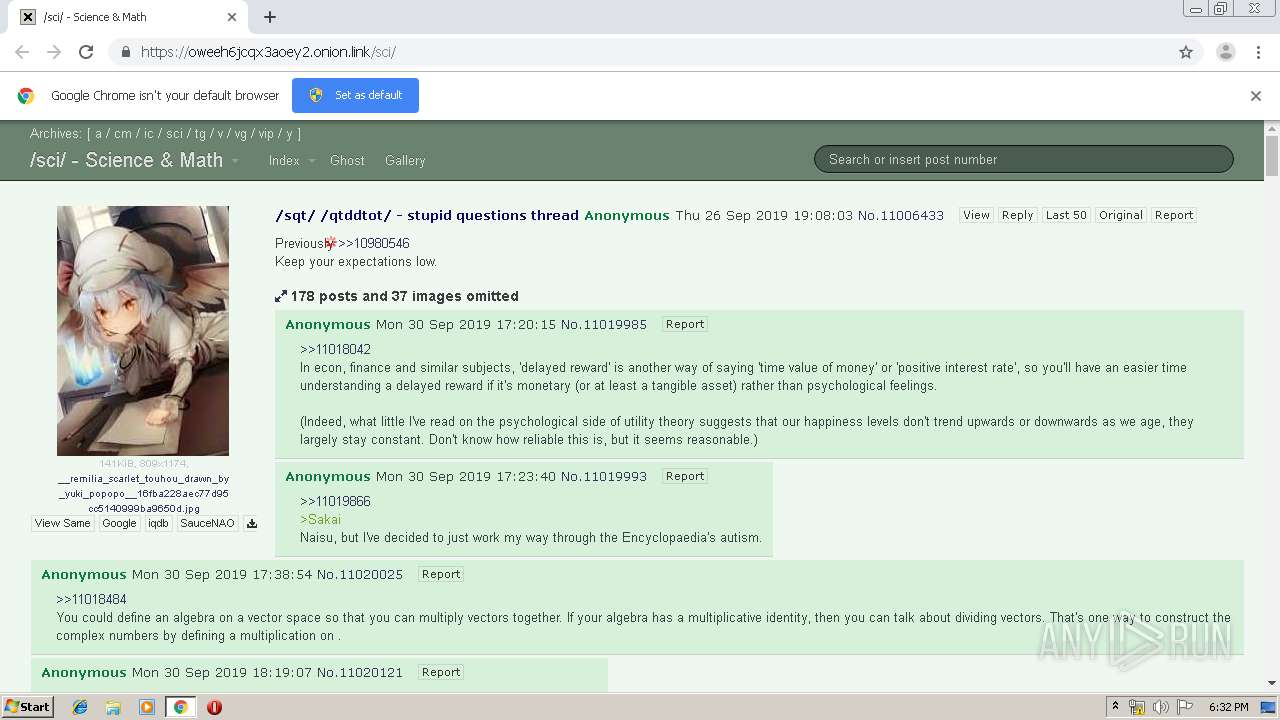The height and width of the screenshot is (720, 1280).
Task: Go to the 'a' archive board
Action: (x=99, y=133)
